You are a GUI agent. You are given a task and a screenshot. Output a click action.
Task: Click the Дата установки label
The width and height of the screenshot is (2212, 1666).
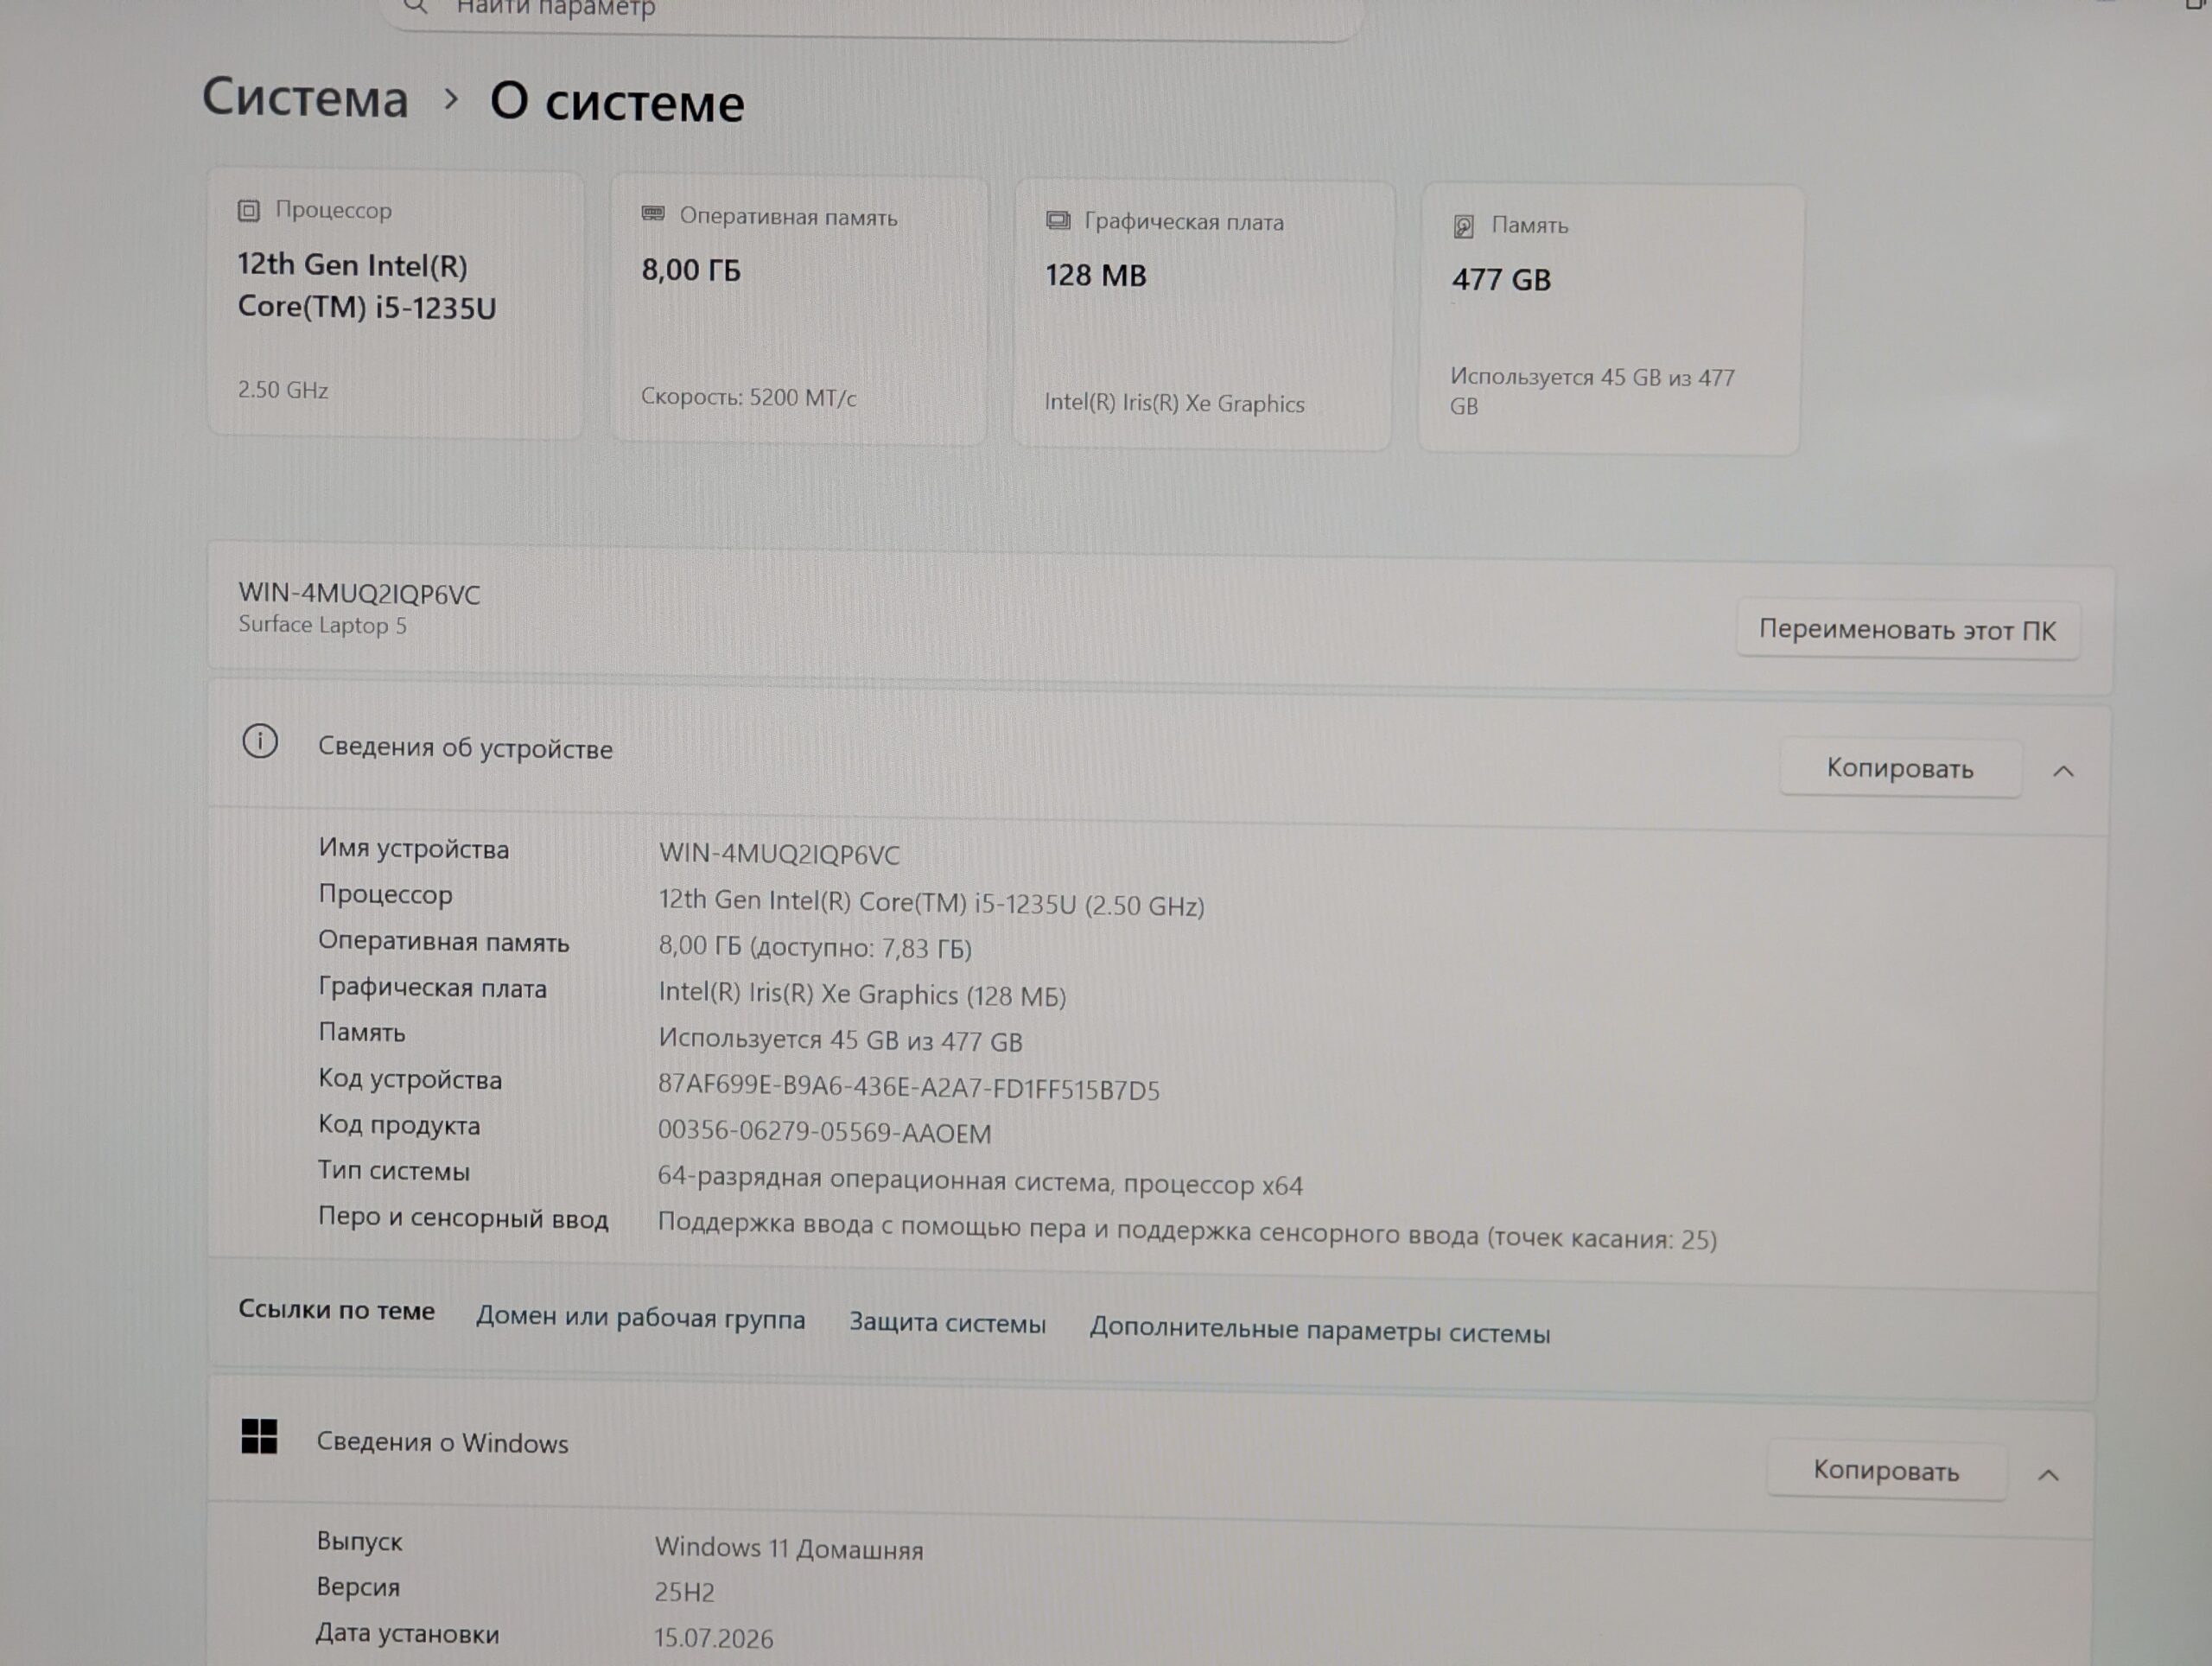click(x=407, y=1633)
